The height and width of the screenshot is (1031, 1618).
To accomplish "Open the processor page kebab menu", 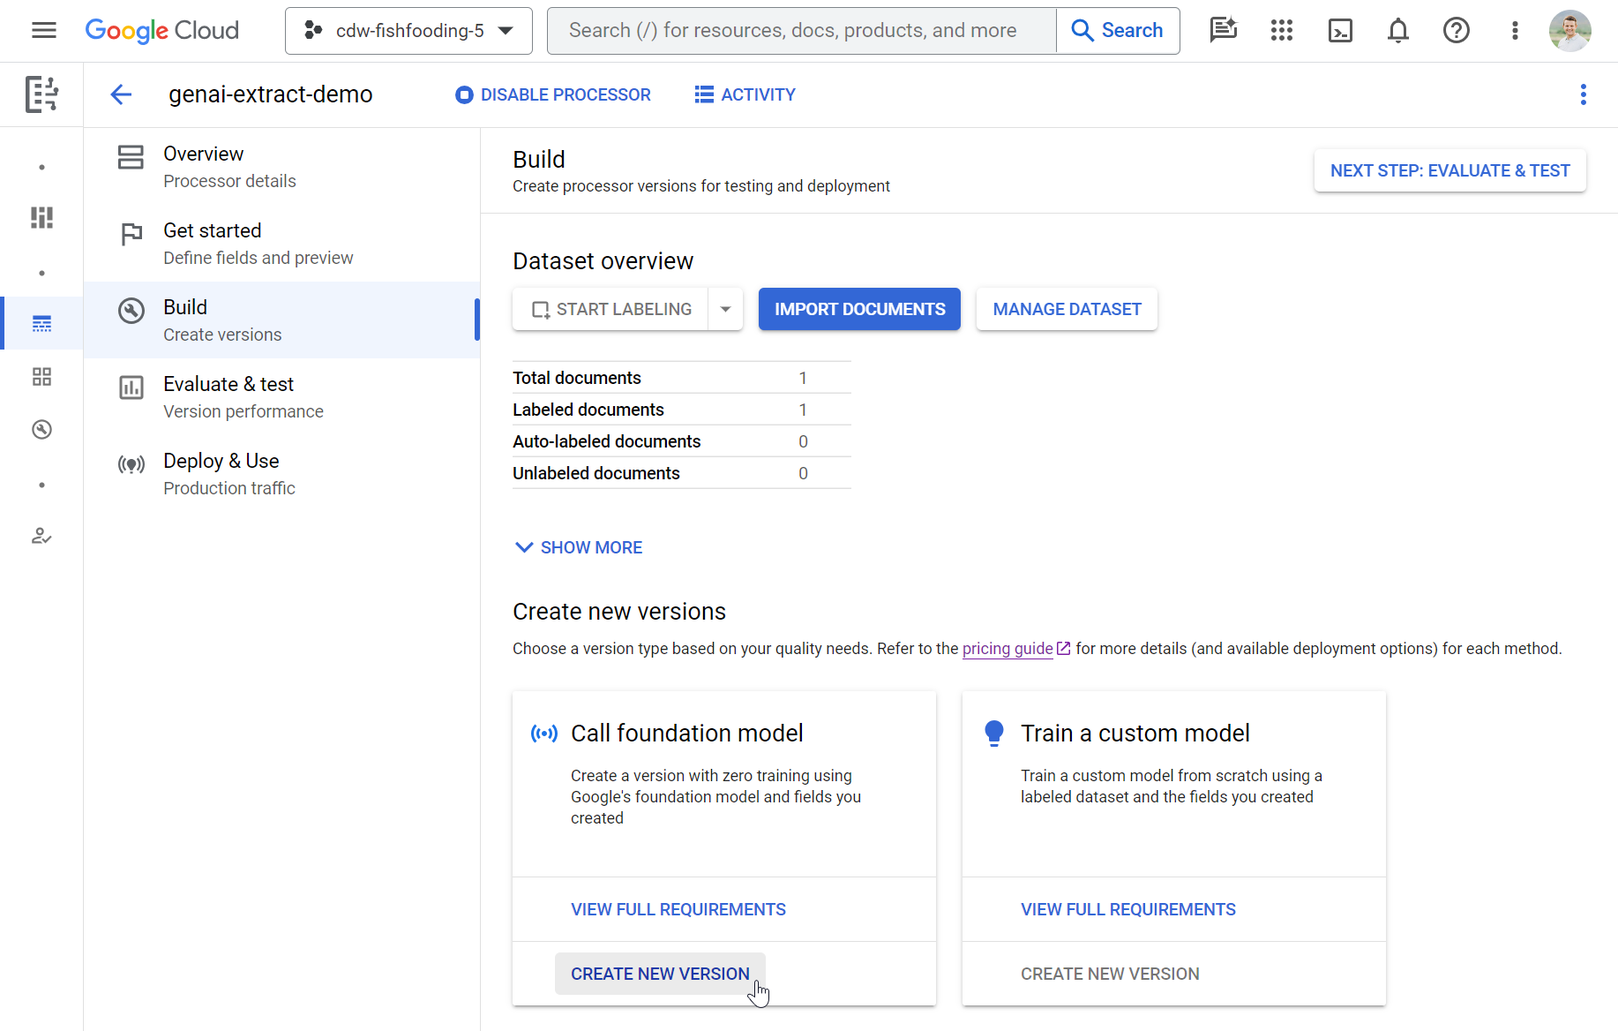I will [1583, 95].
